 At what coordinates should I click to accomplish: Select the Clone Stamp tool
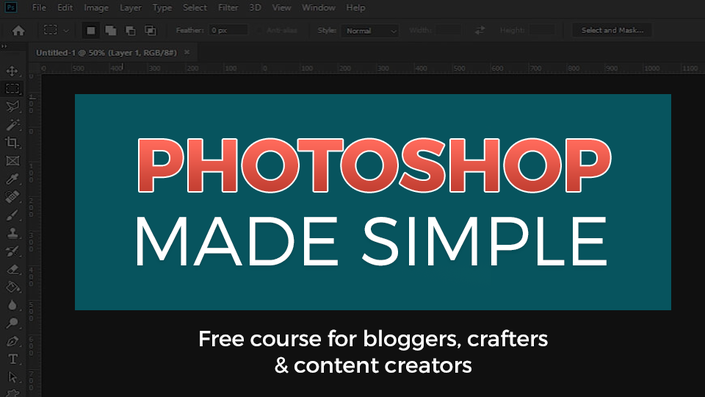coord(12,233)
